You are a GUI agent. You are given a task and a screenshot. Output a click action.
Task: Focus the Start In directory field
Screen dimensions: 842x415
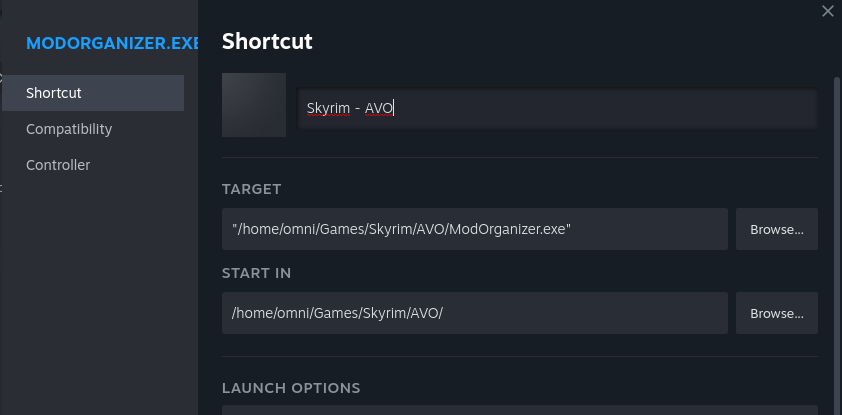(475, 313)
